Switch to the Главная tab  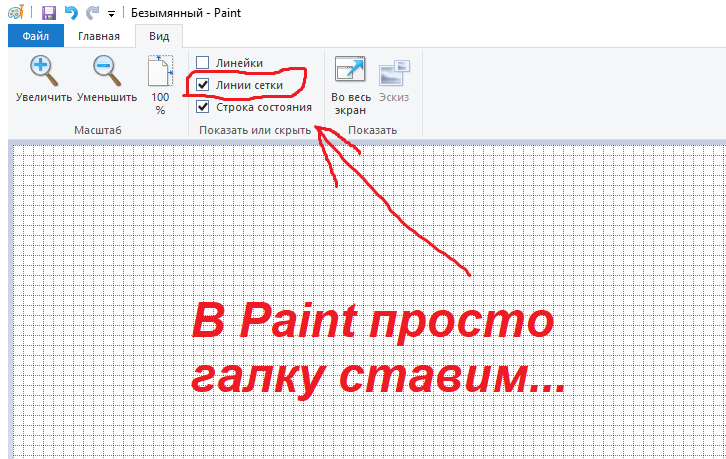pyautogui.click(x=99, y=36)
